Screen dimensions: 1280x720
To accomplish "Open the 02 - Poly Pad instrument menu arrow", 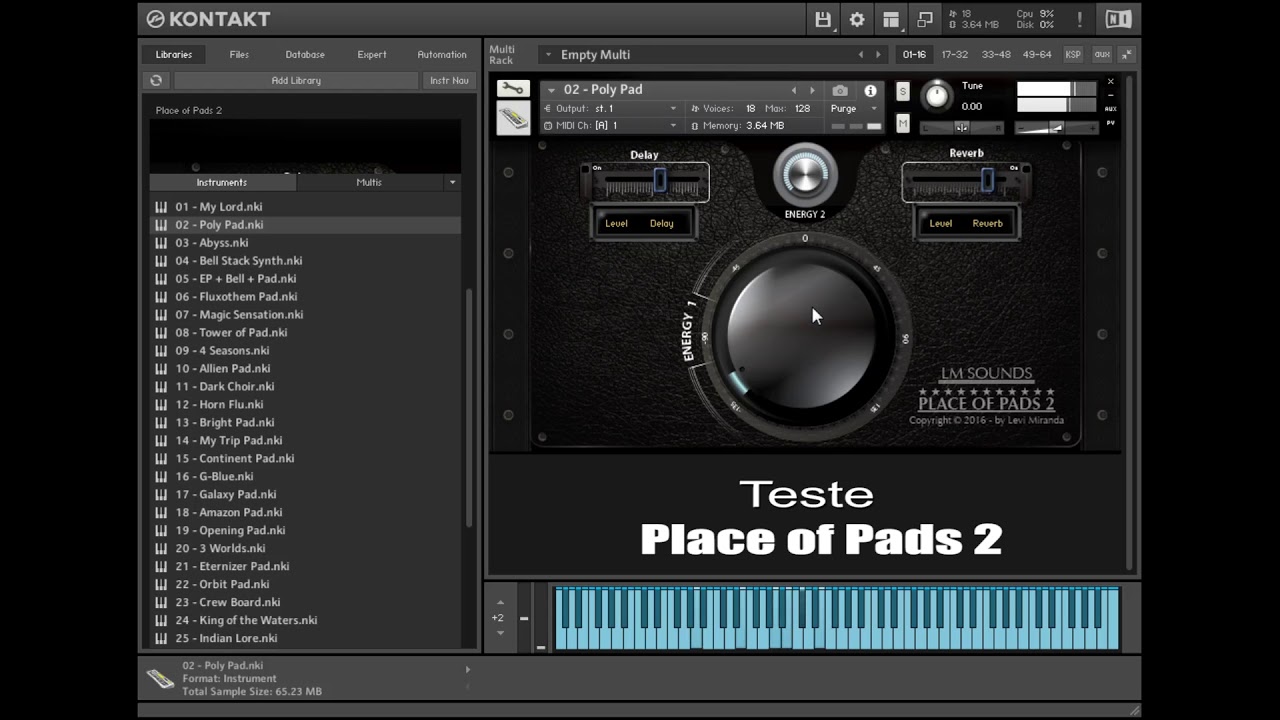I will pos(551,90).
